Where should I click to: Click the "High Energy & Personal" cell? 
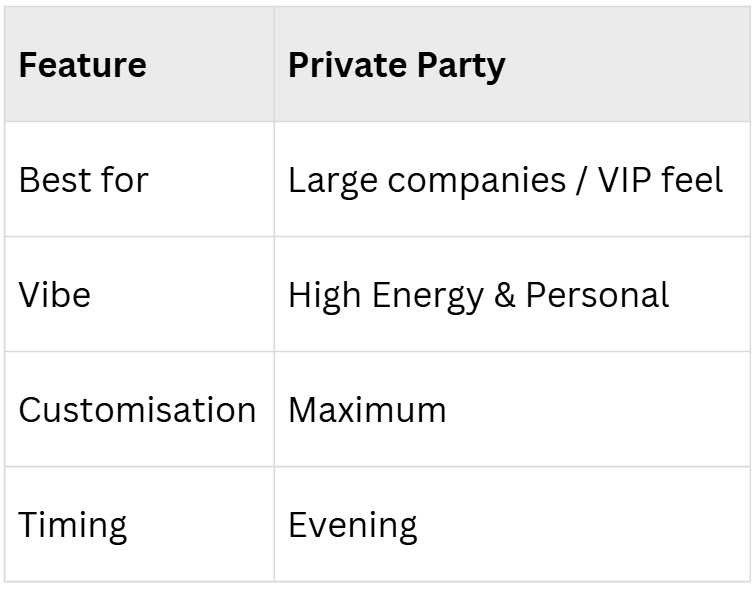pyautogui.click(x=478, y=296)
